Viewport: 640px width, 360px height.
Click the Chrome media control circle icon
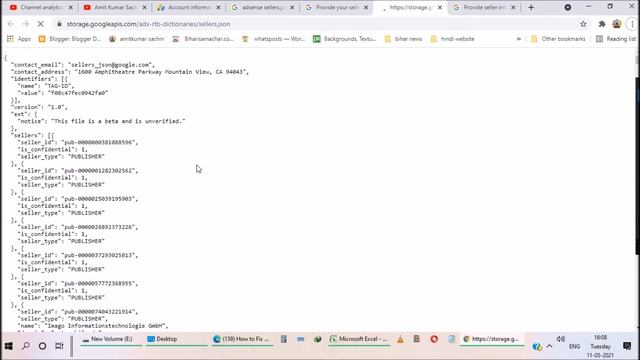click(568, 7)
